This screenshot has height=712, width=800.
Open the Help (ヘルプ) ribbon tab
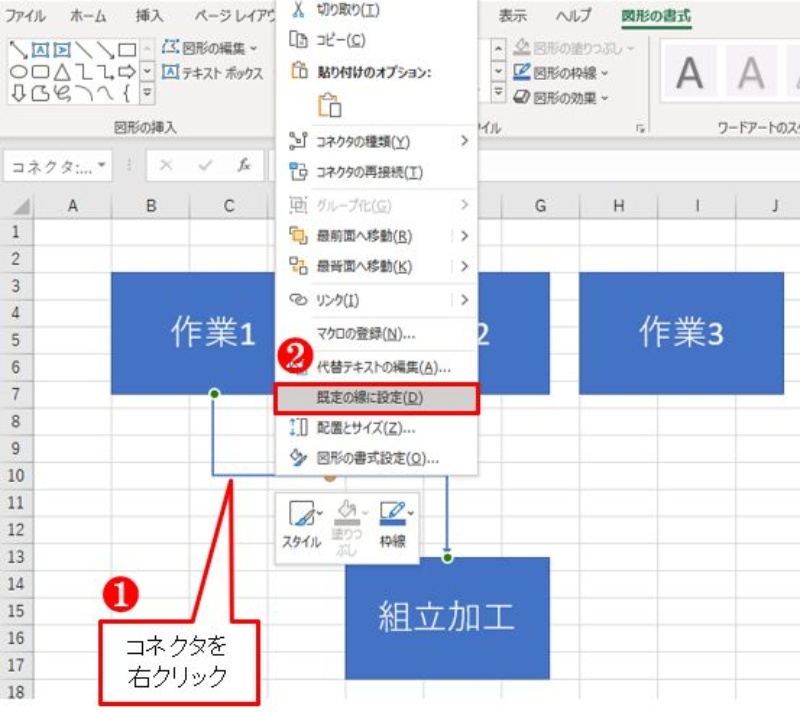pyautogui.click(x=573, y=16)
